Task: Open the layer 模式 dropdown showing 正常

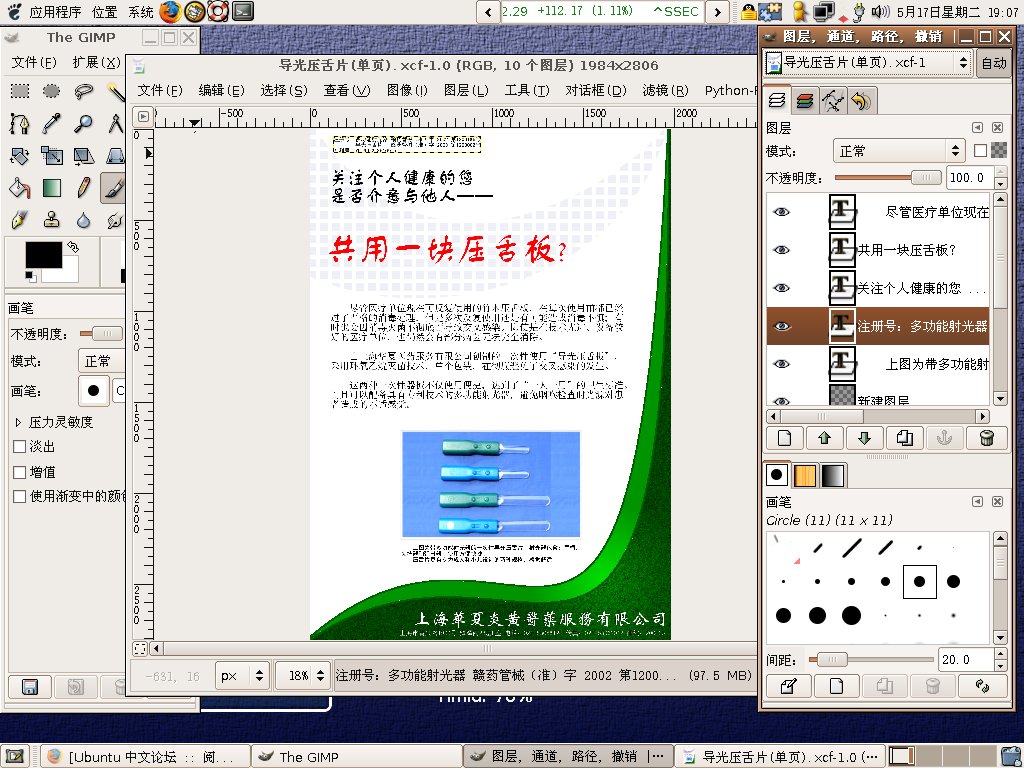Action: pos(899,151)
